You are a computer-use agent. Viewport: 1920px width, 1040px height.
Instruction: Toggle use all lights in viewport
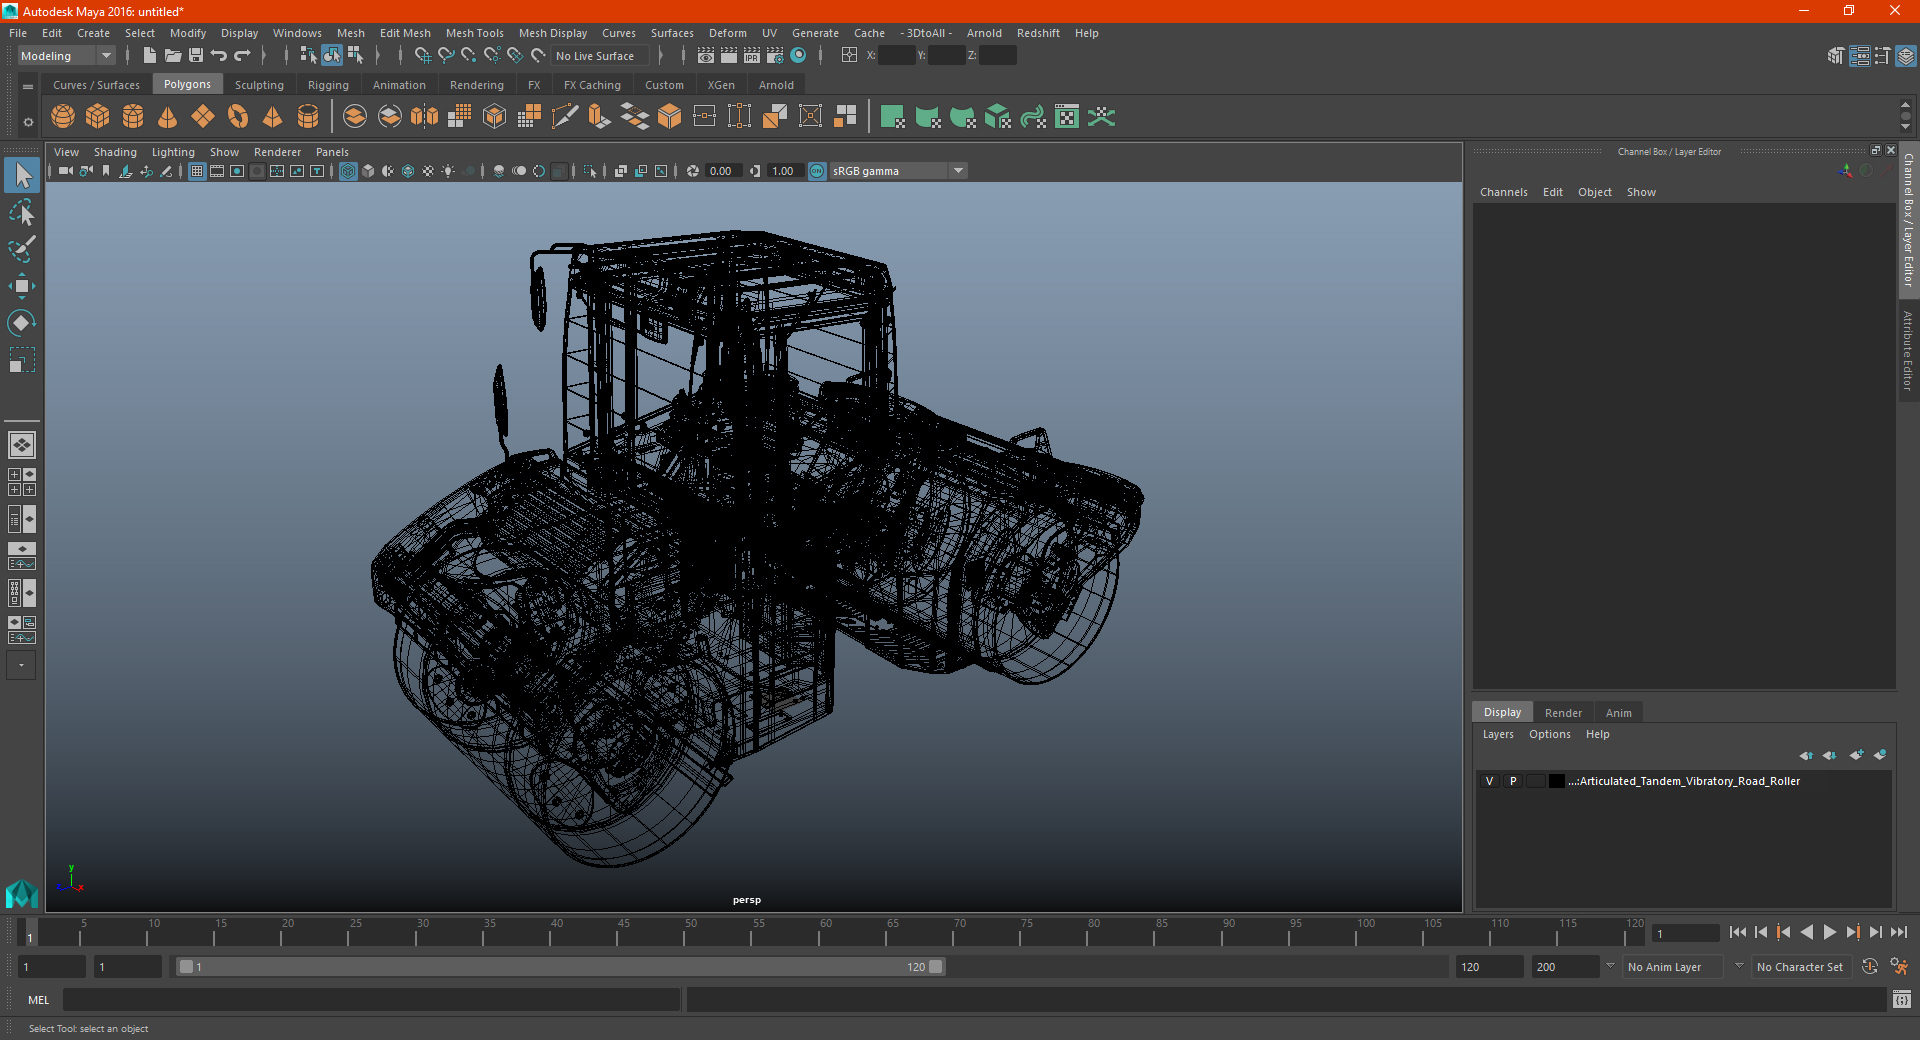click(448, 171)
